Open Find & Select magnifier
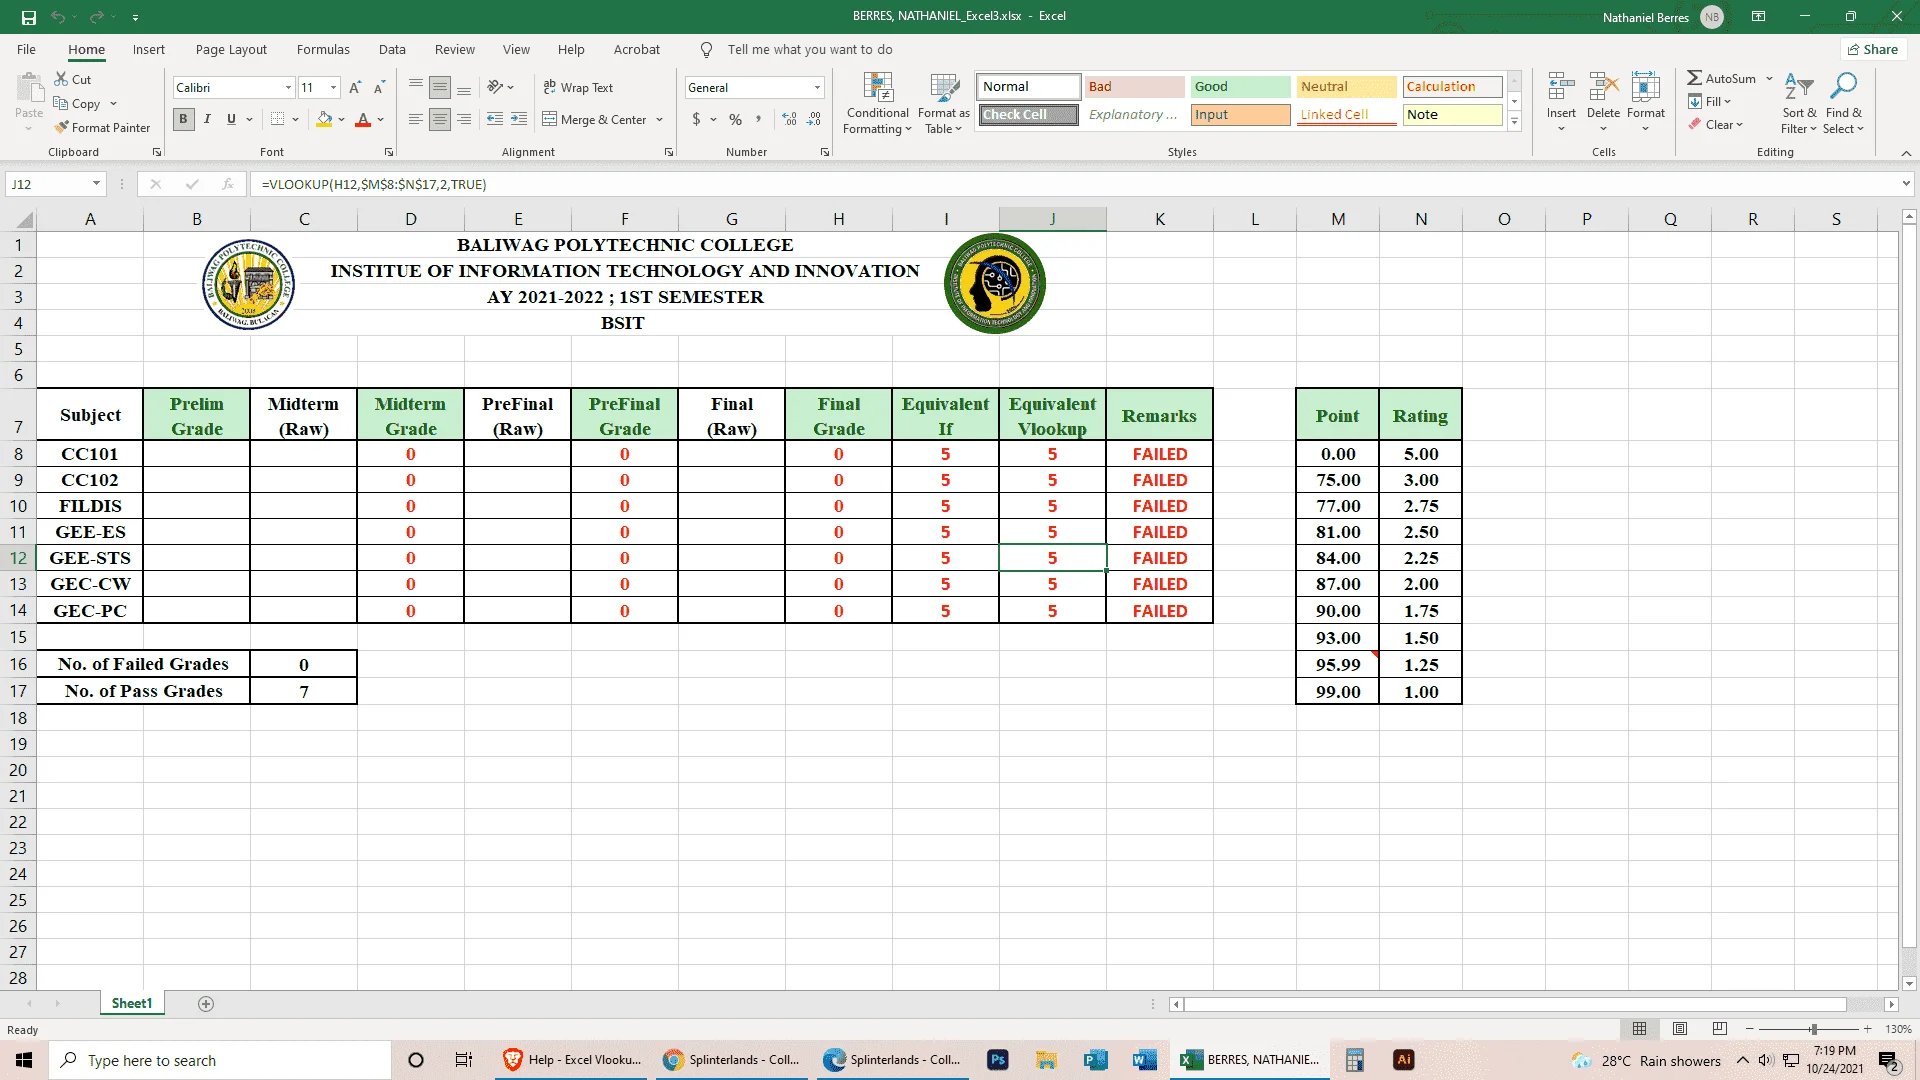This screenshot has width=1920, height=1080. (1843, 103)
